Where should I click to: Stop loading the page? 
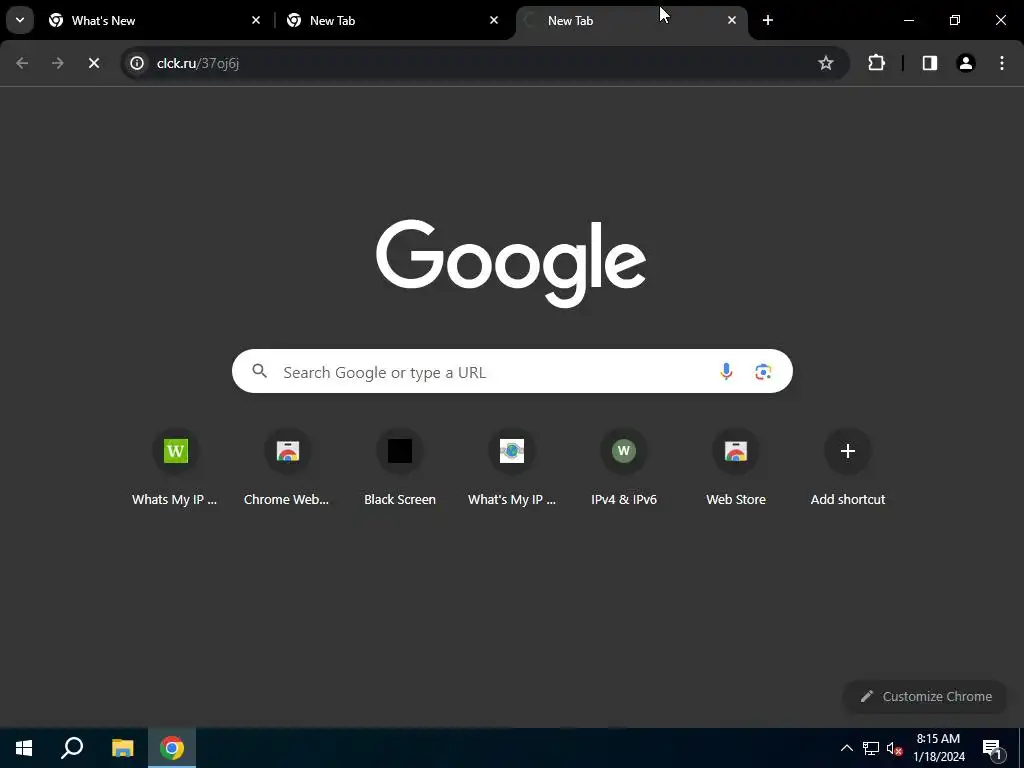(94, 63)
